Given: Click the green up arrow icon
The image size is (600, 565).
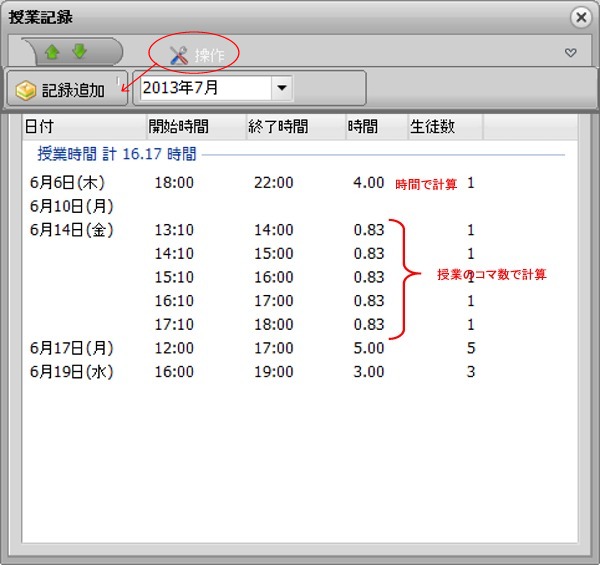Looking at the screenshot, I should coord(52,52).
